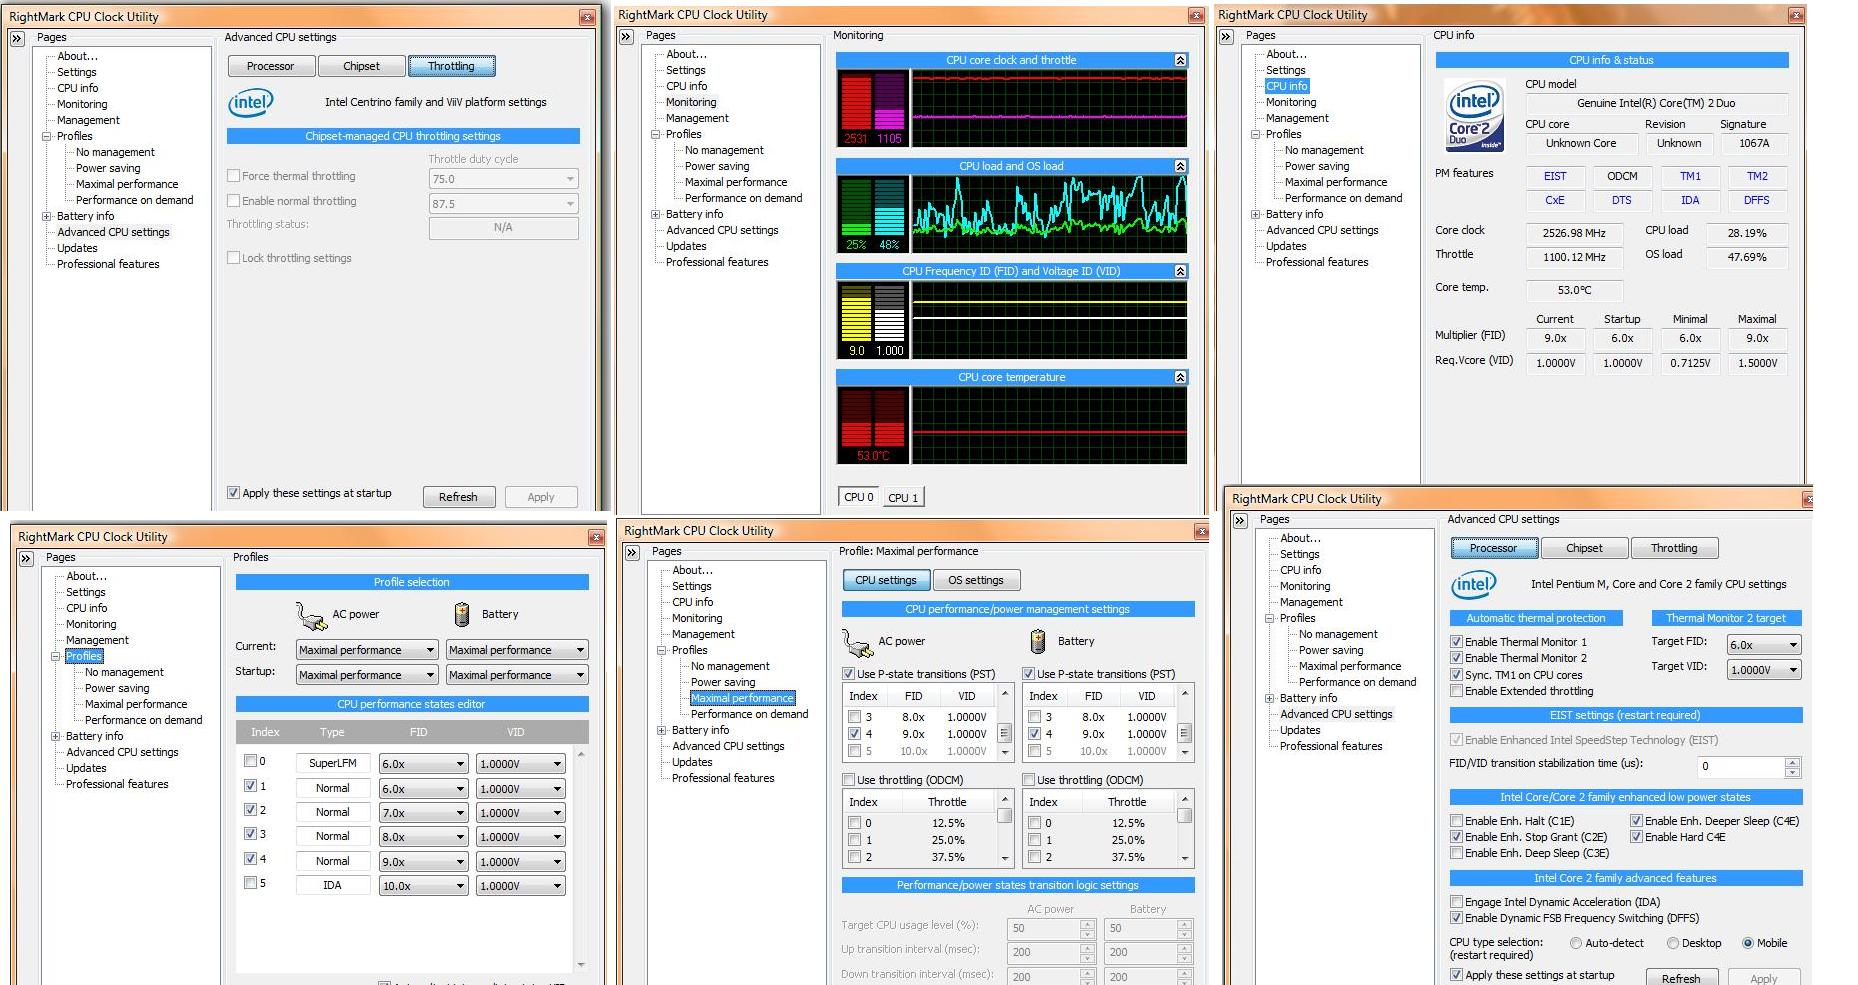Collapse Profiles tree node in Throttling window
The height and width of the screenshot is (985, 1858).
click(x=46, y=136)
